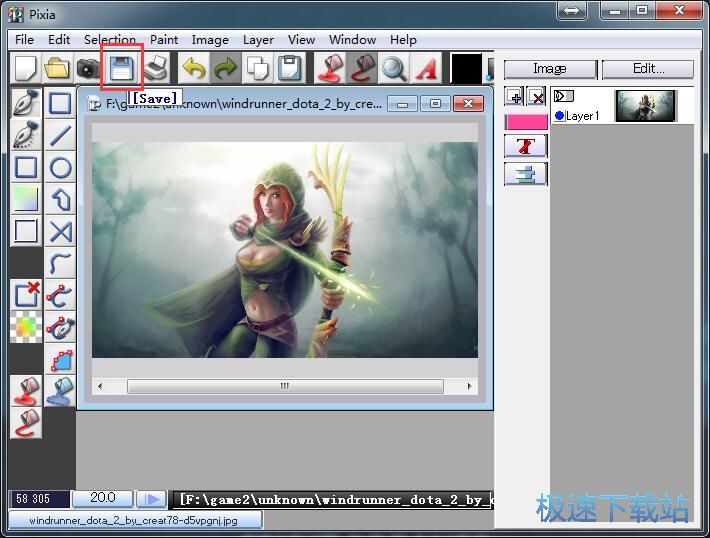The height and width of the screenshot is (538, 710).
Task: Click the Save floppy disk icon
Action: coord(121,68)
